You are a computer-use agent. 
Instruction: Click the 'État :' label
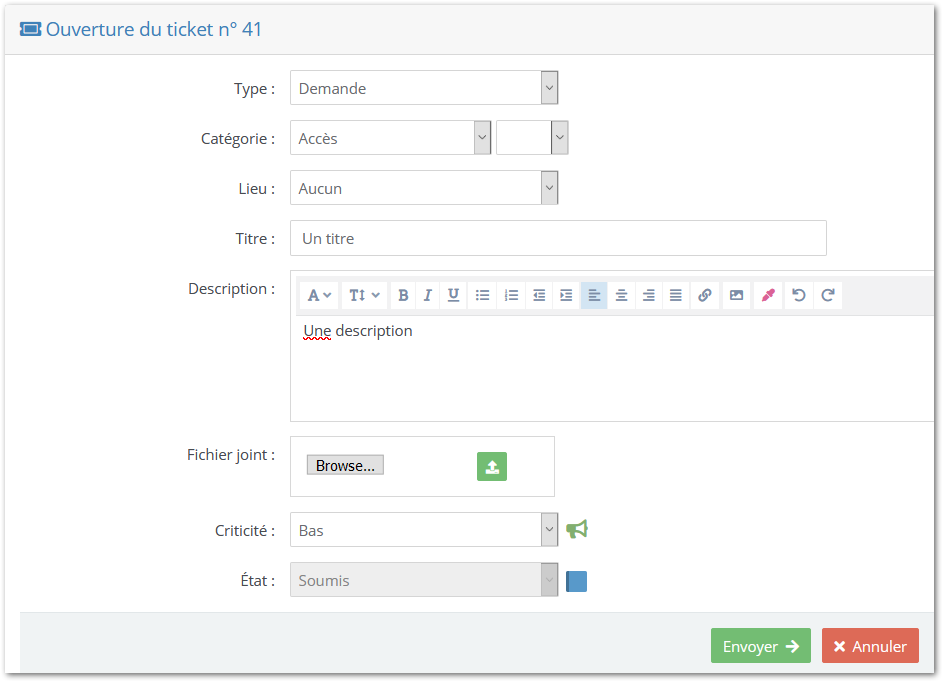click(258, 580)
